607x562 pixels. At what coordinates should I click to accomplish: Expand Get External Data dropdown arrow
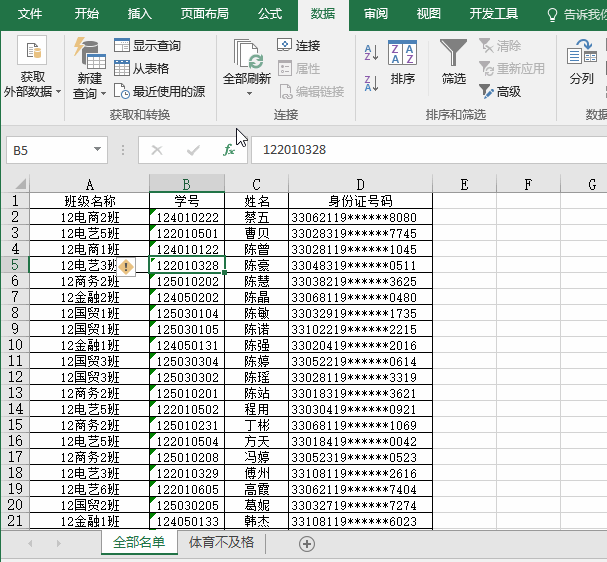coord(58,92)
